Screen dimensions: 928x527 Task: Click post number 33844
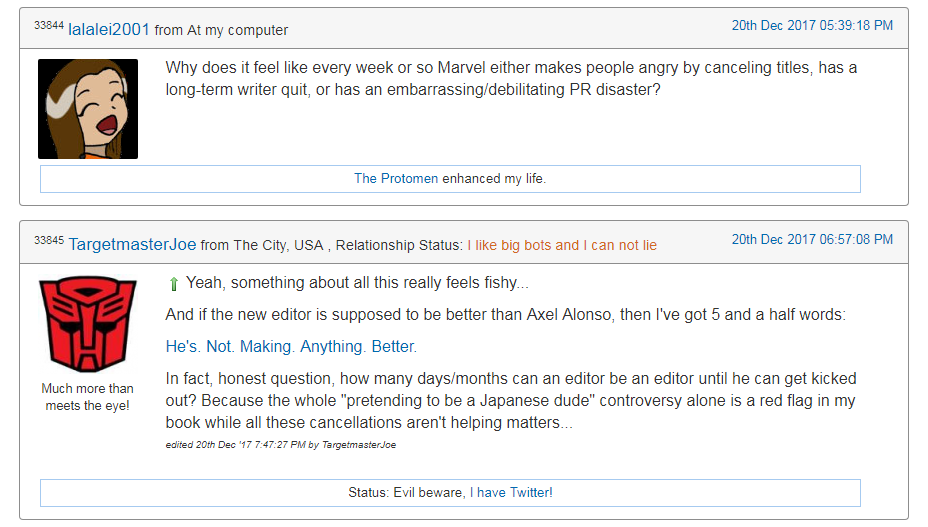[49, 25]
